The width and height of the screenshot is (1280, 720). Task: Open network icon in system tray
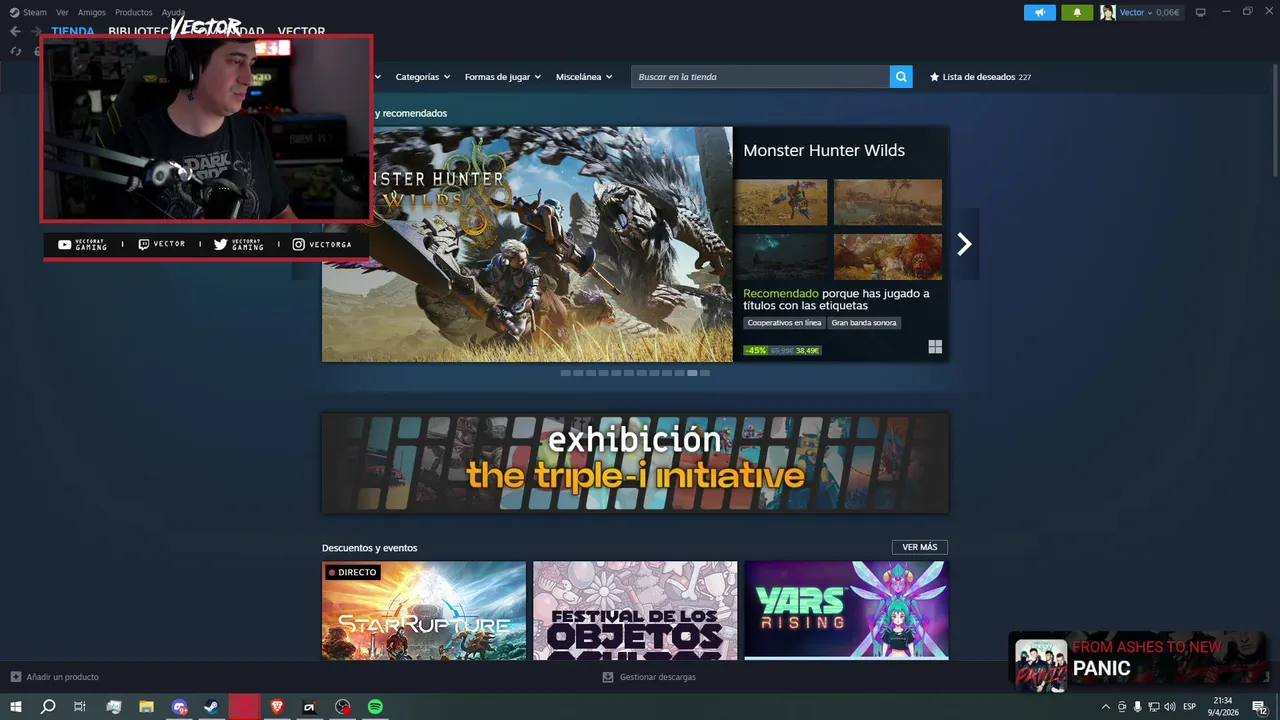coord(1153,707)
